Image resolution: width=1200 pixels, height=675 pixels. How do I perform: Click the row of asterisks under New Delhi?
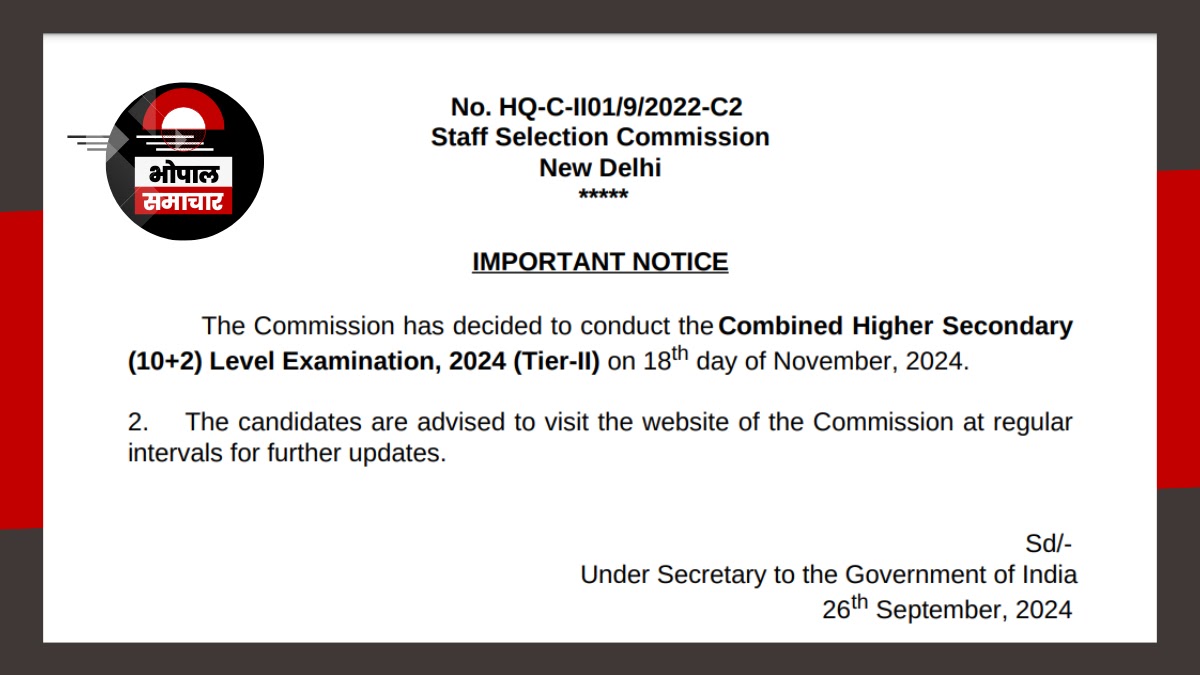pyautogui.click(x=603, y=195)
